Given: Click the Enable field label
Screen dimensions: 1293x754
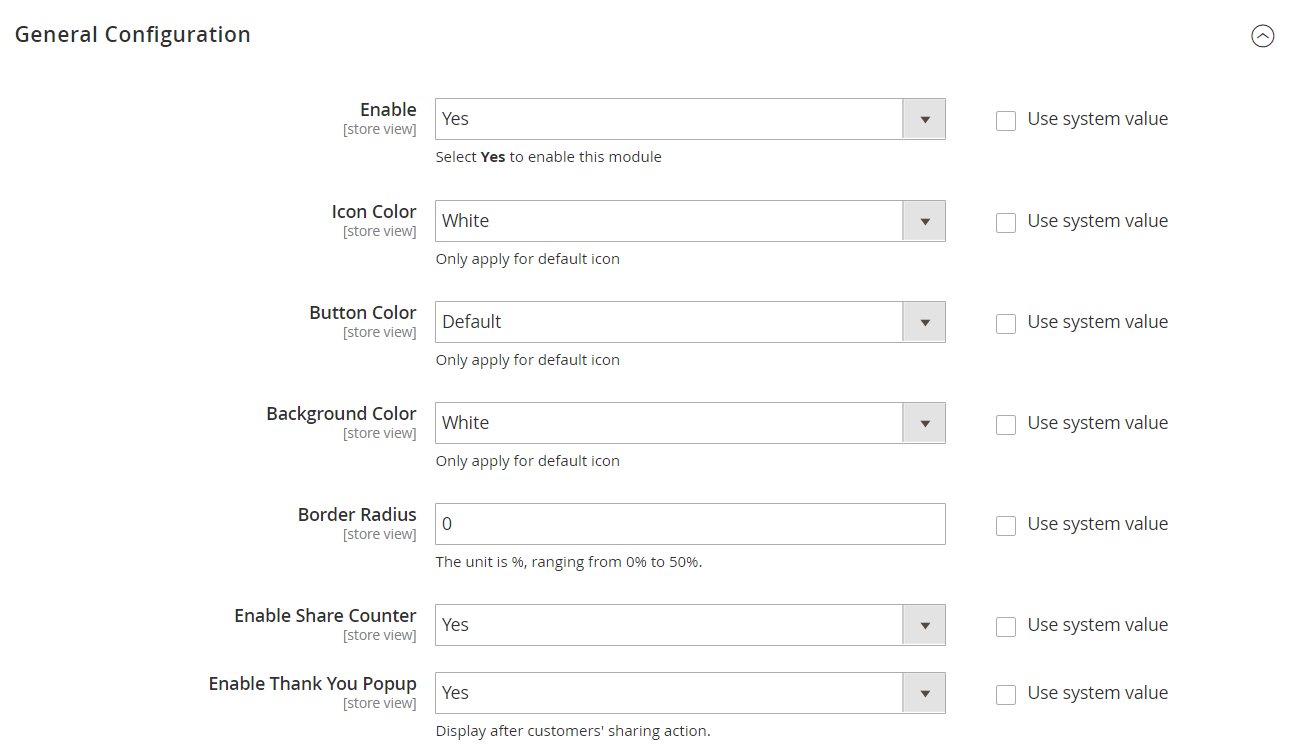Looking at the screenshot, I should (x=388, y=110).
